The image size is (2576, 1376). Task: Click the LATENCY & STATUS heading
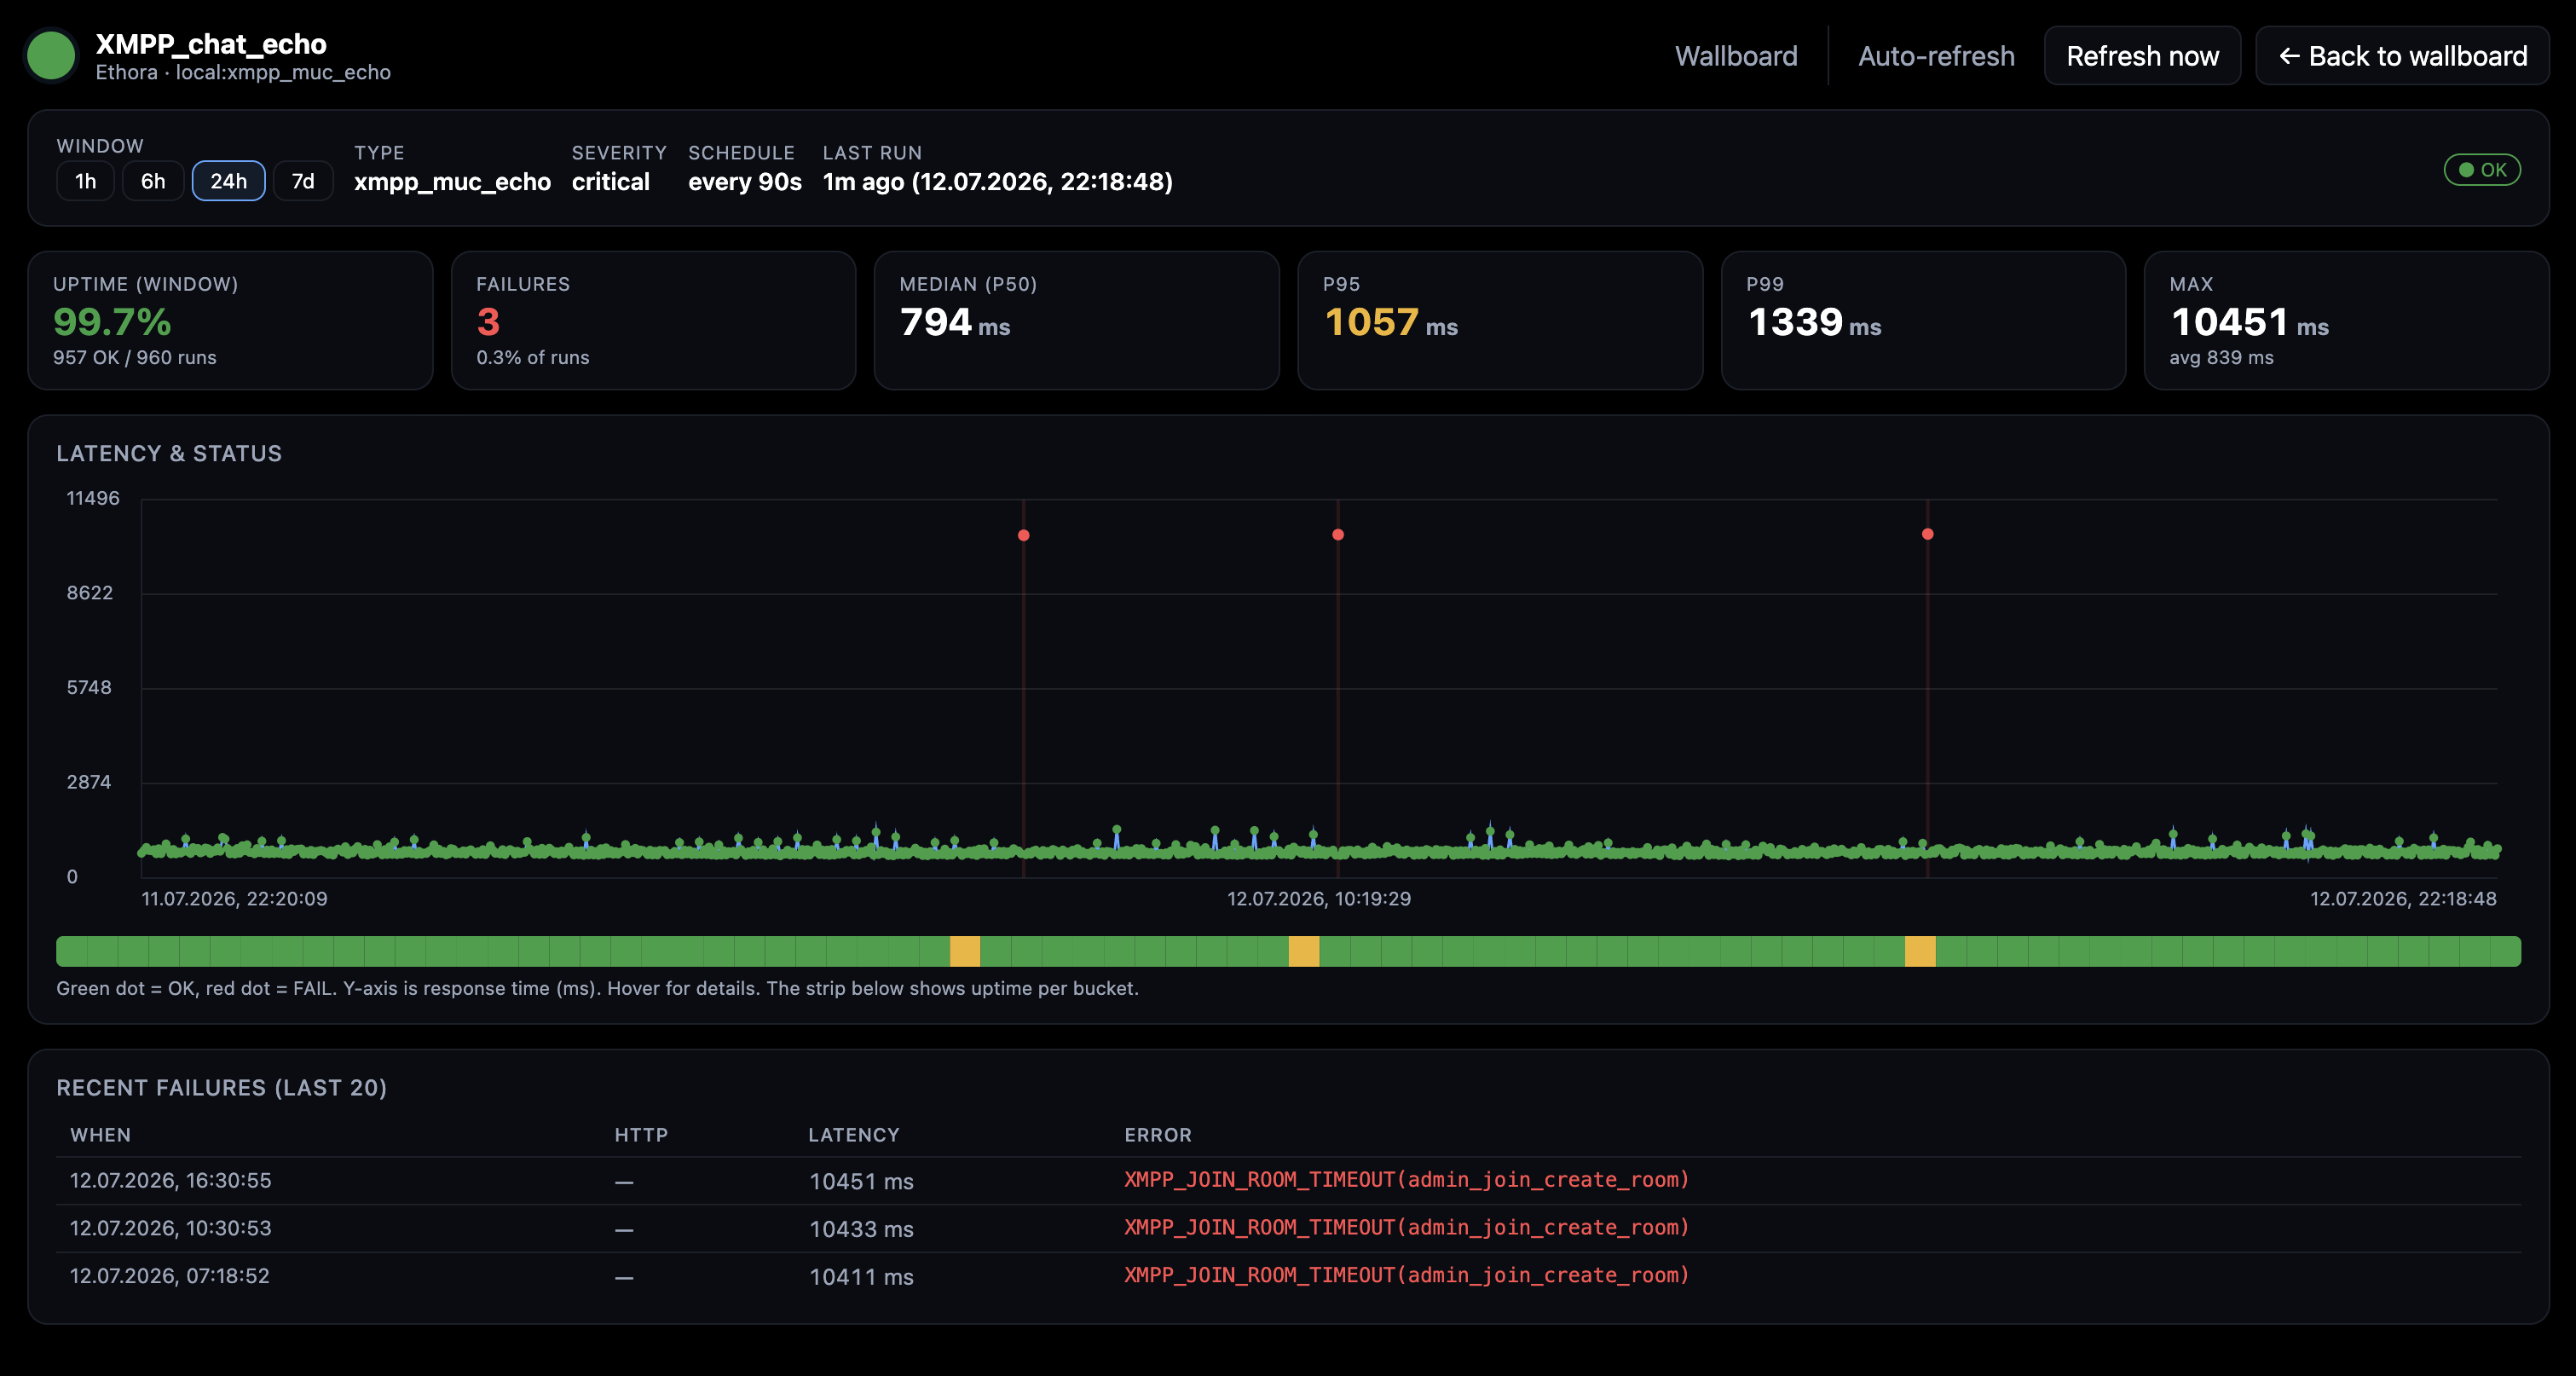(x=169, y=454)
